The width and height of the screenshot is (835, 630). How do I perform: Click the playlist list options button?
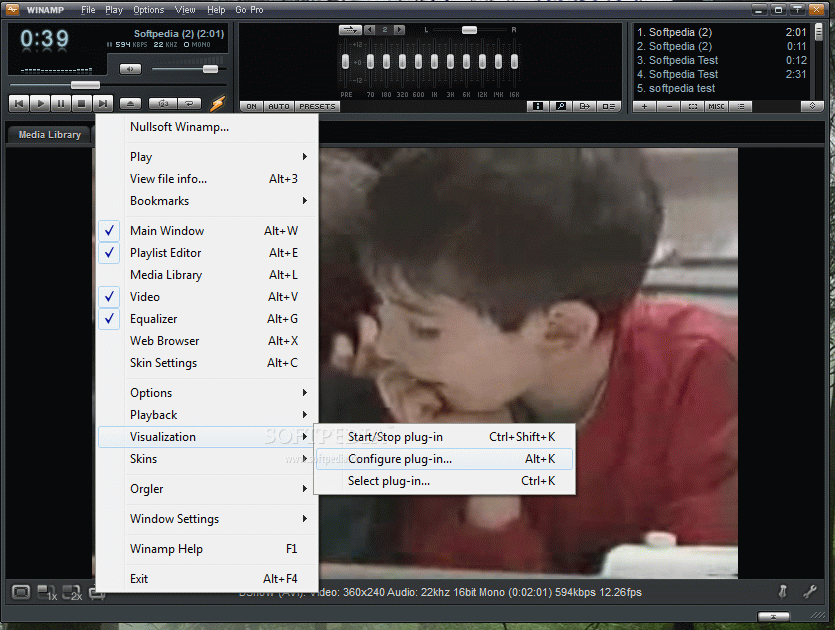[741, 107]
